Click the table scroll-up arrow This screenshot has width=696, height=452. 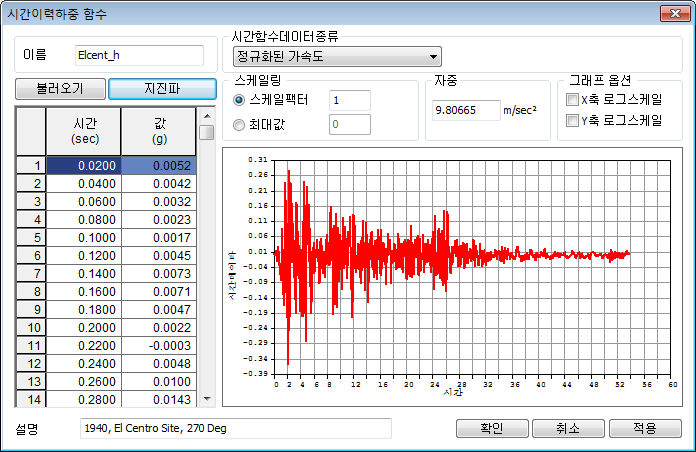pos(207,116)
